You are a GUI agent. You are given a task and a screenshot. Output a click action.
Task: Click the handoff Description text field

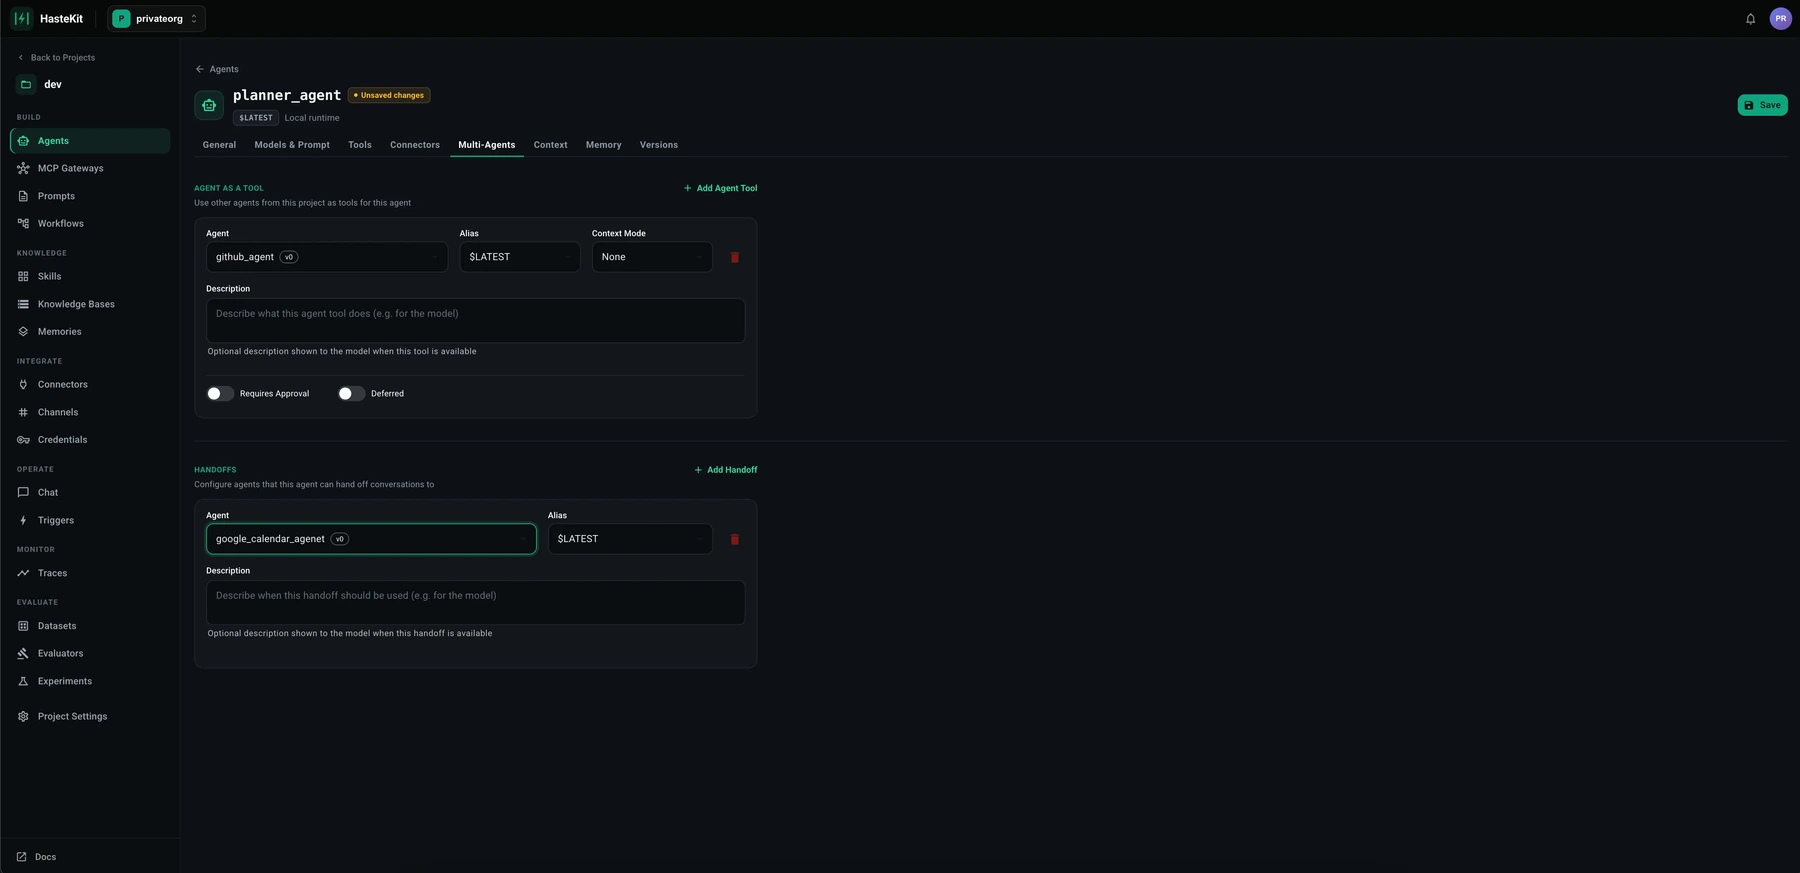pos(475,603)
